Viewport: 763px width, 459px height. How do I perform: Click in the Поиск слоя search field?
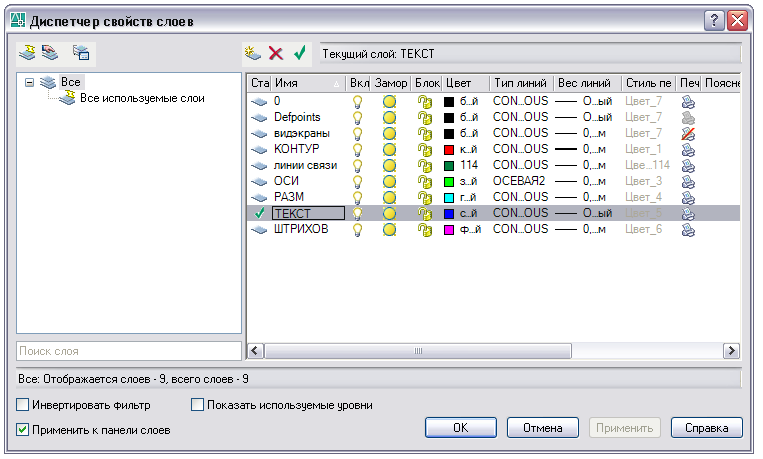[129, 351]
